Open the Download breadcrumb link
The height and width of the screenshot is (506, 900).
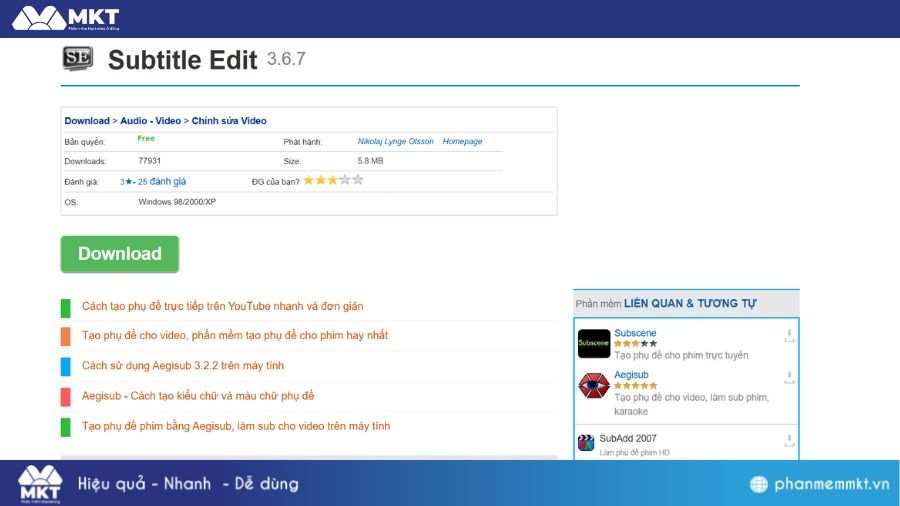[87, 120]
